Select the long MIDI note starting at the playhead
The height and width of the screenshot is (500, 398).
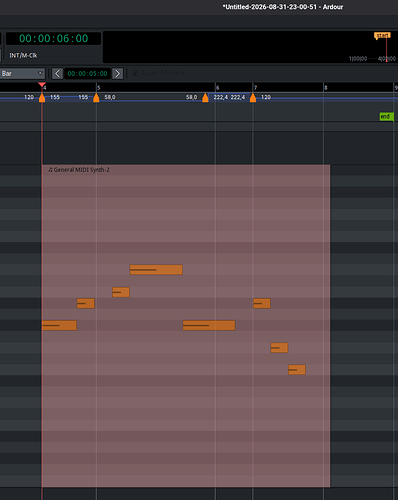point(59,325)
